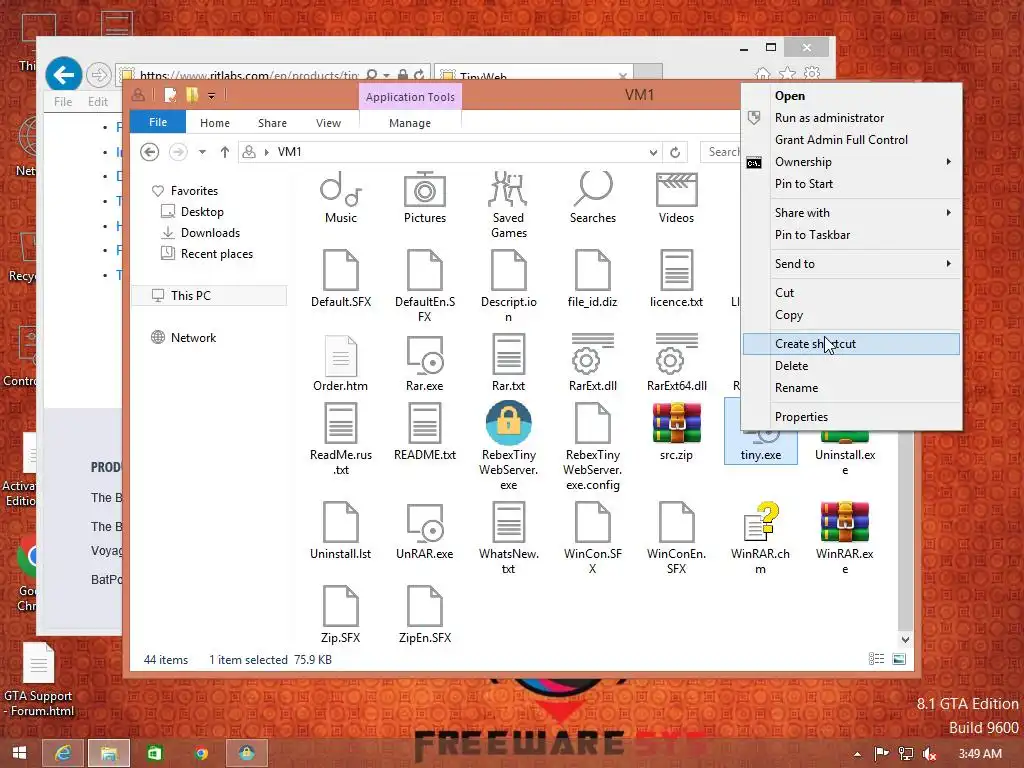Refresh the VM1 folder view

pos(675,152)
